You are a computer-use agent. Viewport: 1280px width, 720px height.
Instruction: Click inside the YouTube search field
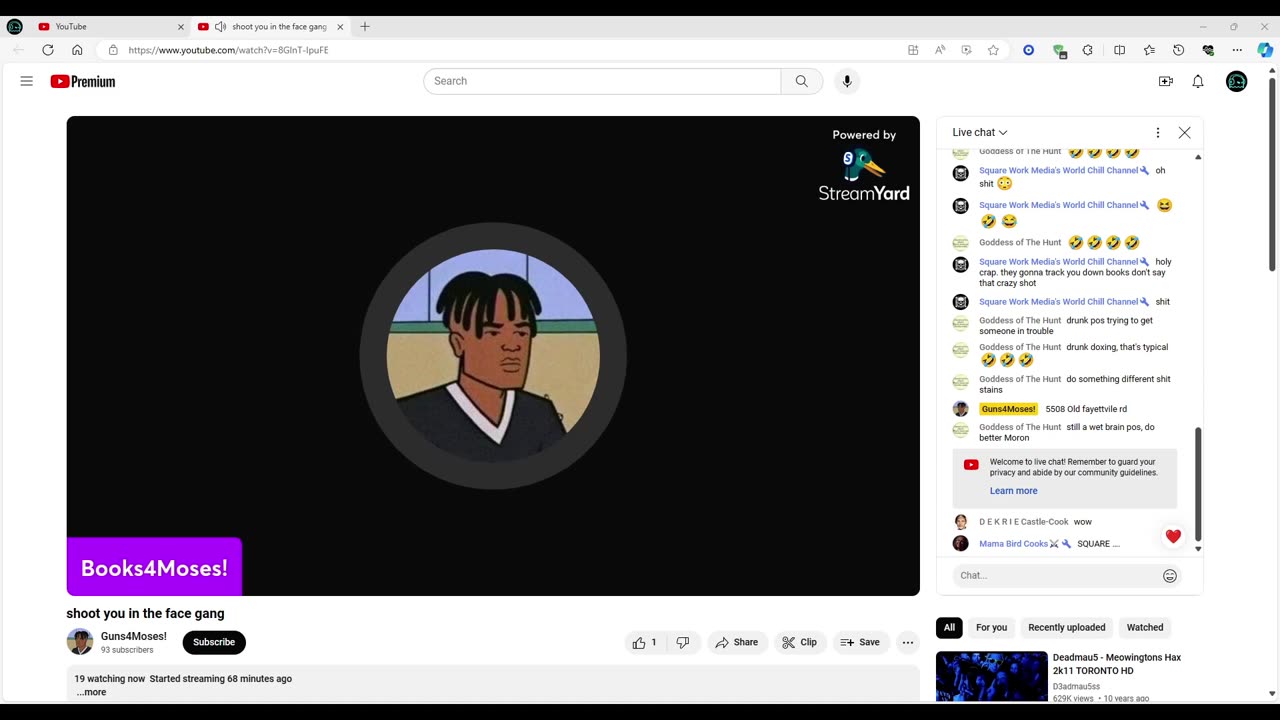(602, 81)
